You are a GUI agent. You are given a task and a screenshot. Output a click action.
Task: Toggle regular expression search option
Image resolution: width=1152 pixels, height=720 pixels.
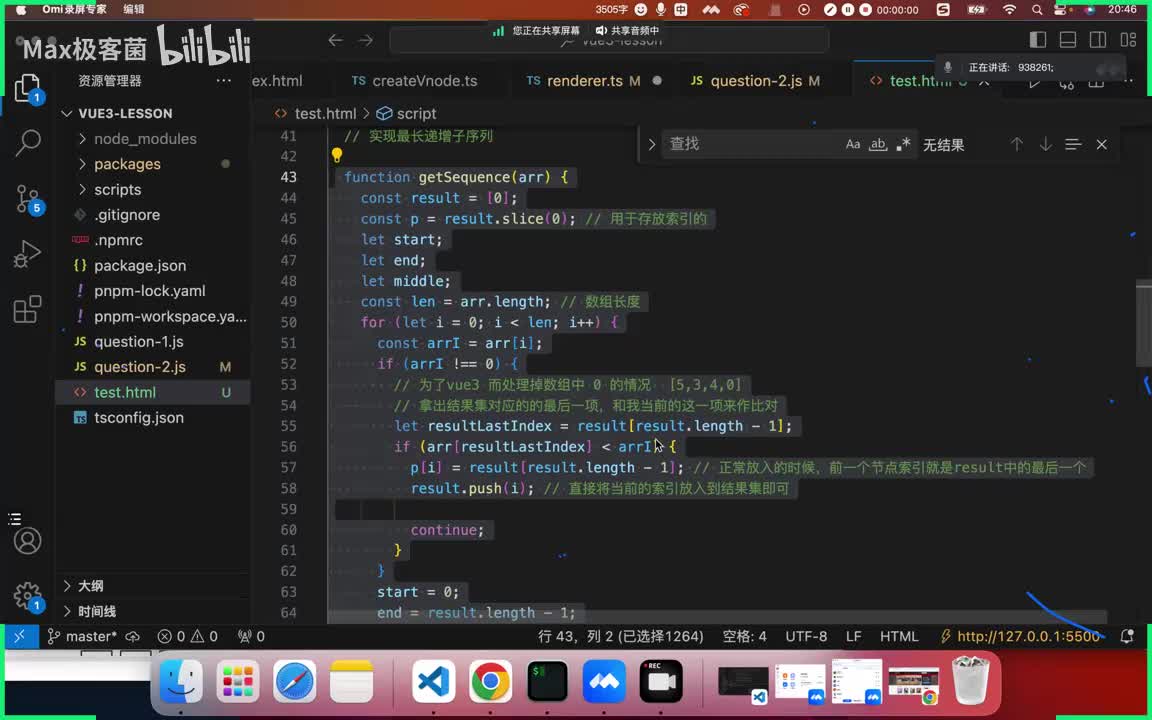[x=903, y=144]
